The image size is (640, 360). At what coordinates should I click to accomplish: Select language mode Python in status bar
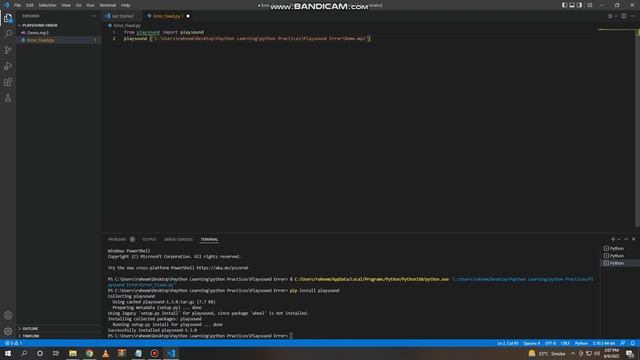coord(581,343)
